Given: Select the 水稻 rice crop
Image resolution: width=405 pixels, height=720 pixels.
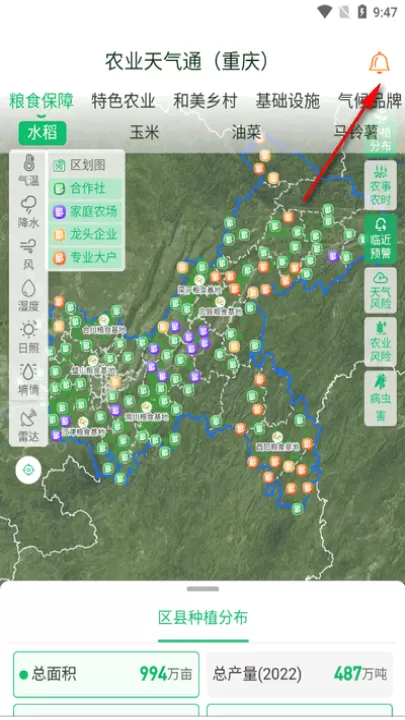Looking at the screenshot, I should [42, 133].
